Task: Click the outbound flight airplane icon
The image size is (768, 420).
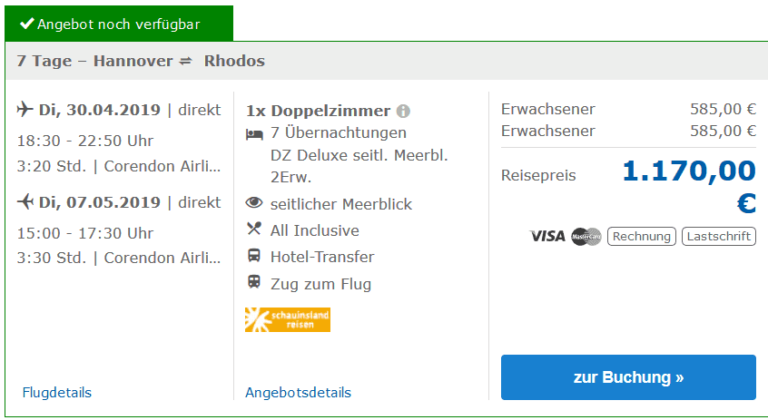Action: [26, 109]
